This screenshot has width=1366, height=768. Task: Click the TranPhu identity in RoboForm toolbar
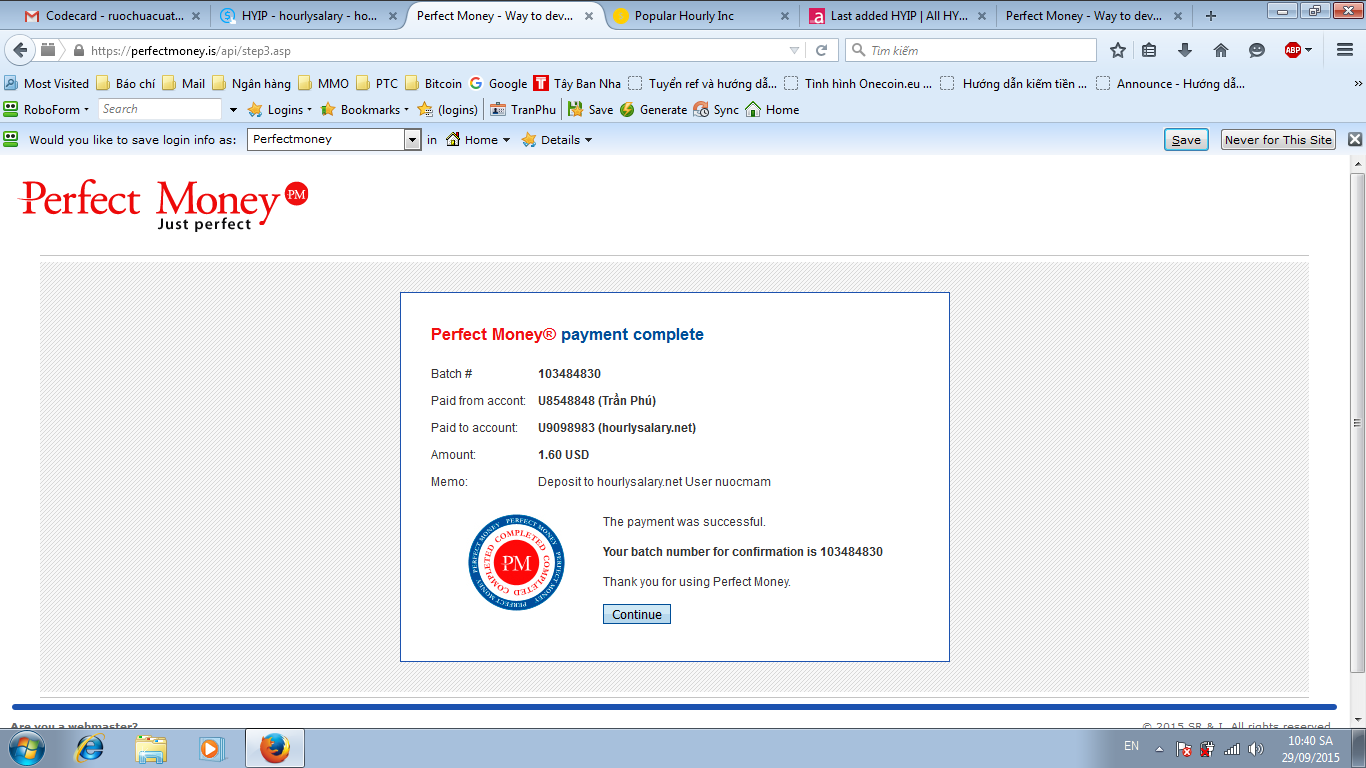pos(522,110)
